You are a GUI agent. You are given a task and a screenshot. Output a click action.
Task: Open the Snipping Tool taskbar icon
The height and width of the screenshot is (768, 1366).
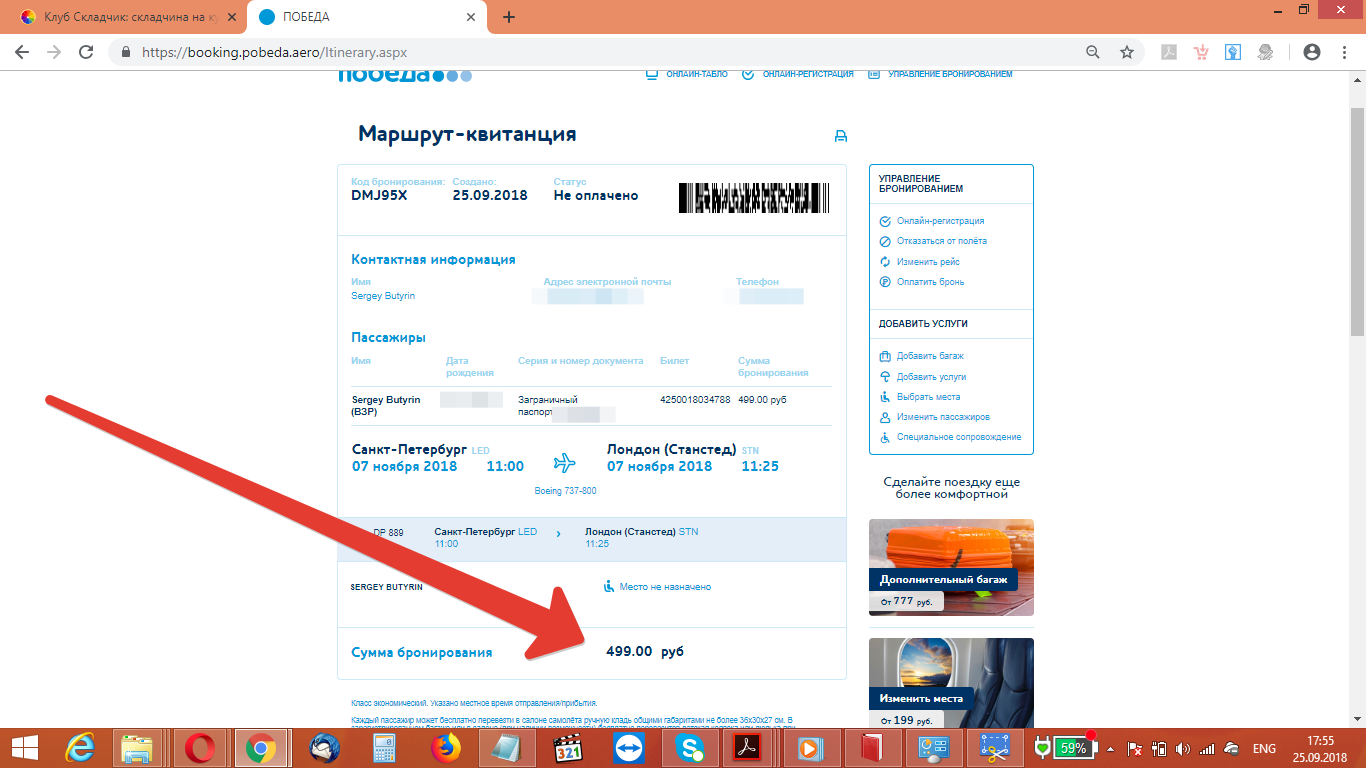[995, 748]
